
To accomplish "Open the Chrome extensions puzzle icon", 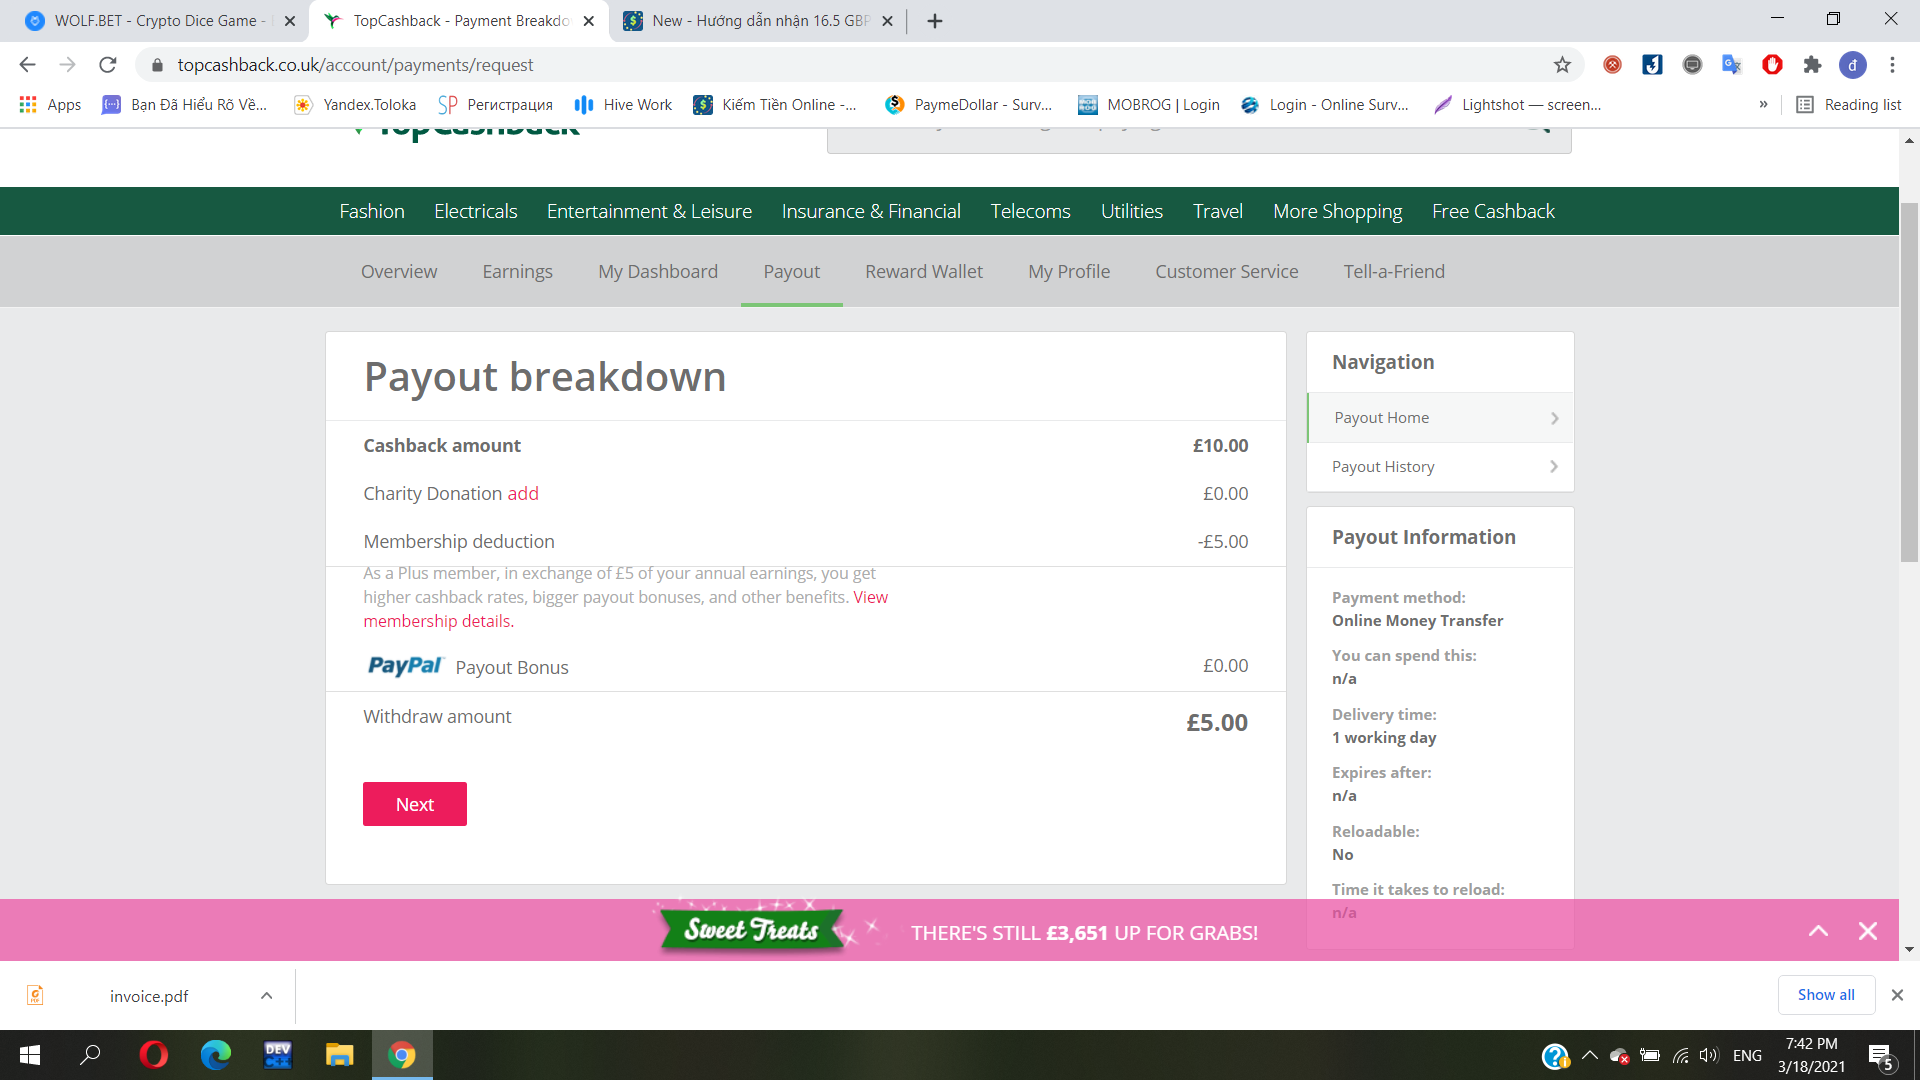I will click(x=1812, y=65).
